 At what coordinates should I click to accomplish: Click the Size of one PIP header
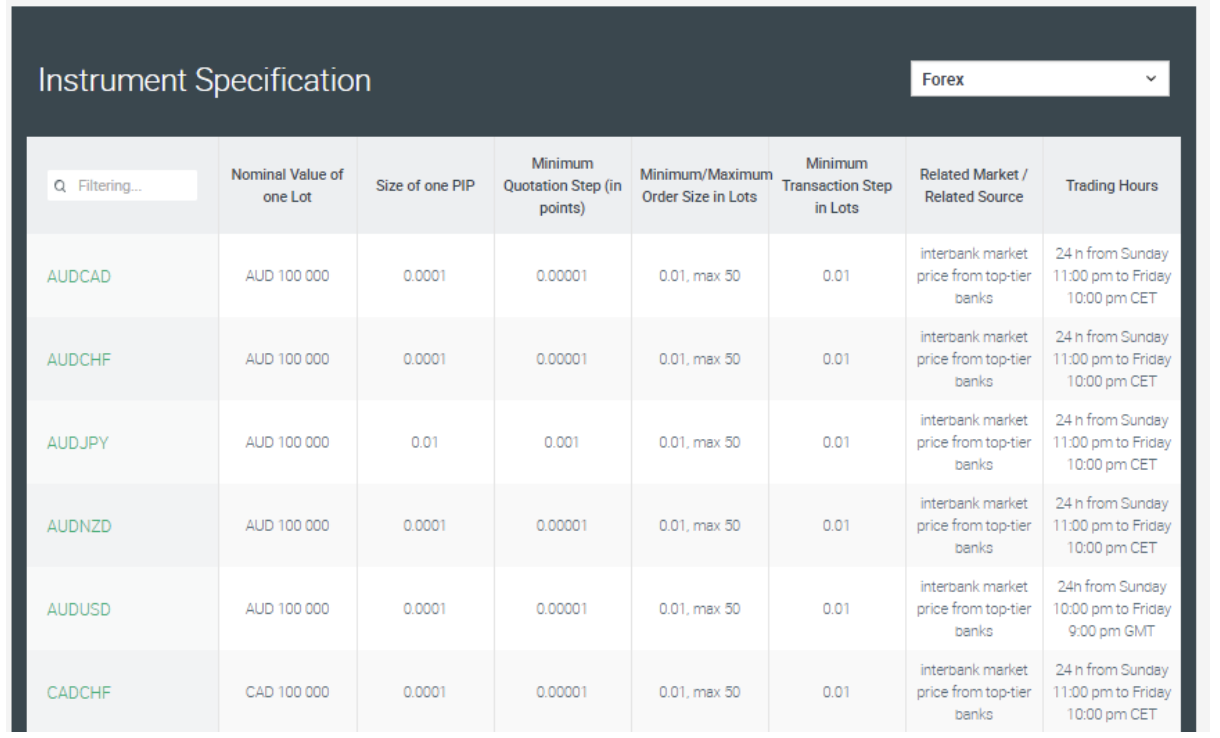[425, 186]
